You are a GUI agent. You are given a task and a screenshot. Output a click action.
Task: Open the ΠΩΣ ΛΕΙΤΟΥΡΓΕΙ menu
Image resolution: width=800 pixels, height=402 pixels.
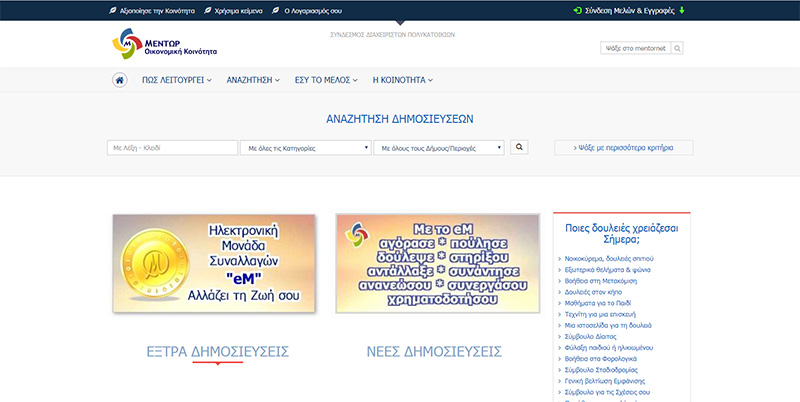[x=177, y=80]
